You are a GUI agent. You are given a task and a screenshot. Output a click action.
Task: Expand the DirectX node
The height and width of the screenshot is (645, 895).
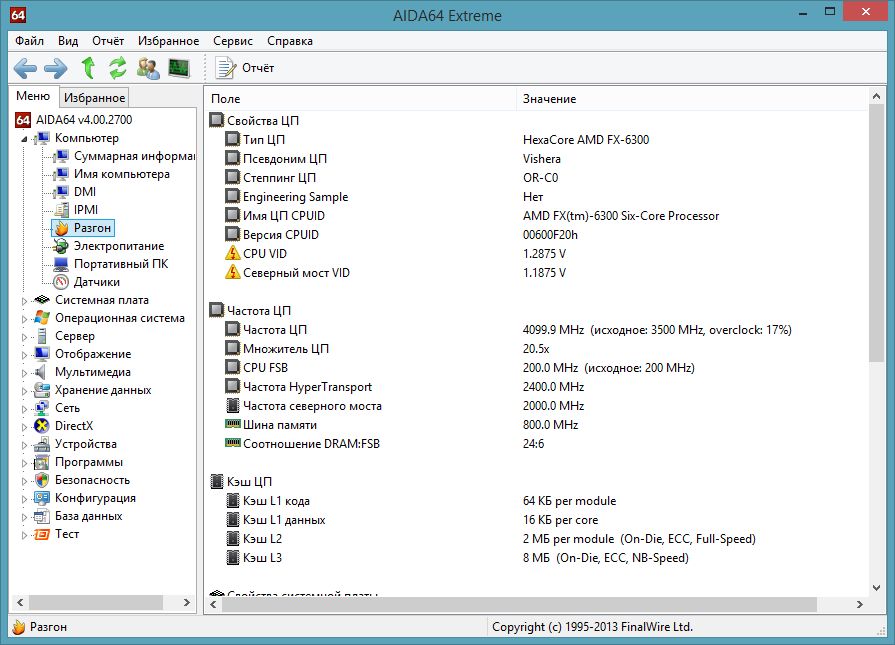pos(24,427)
